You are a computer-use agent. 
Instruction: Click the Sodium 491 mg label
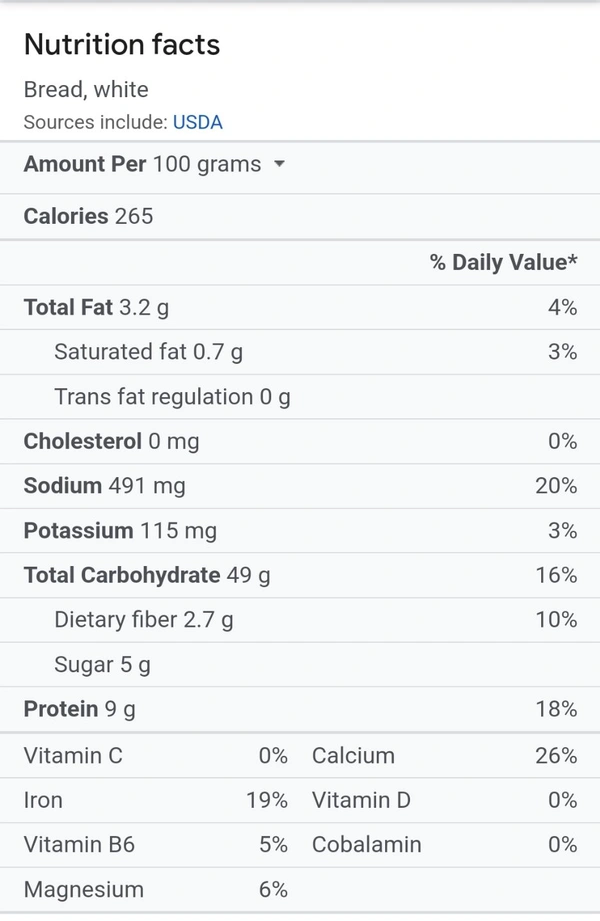pos(104,486)
